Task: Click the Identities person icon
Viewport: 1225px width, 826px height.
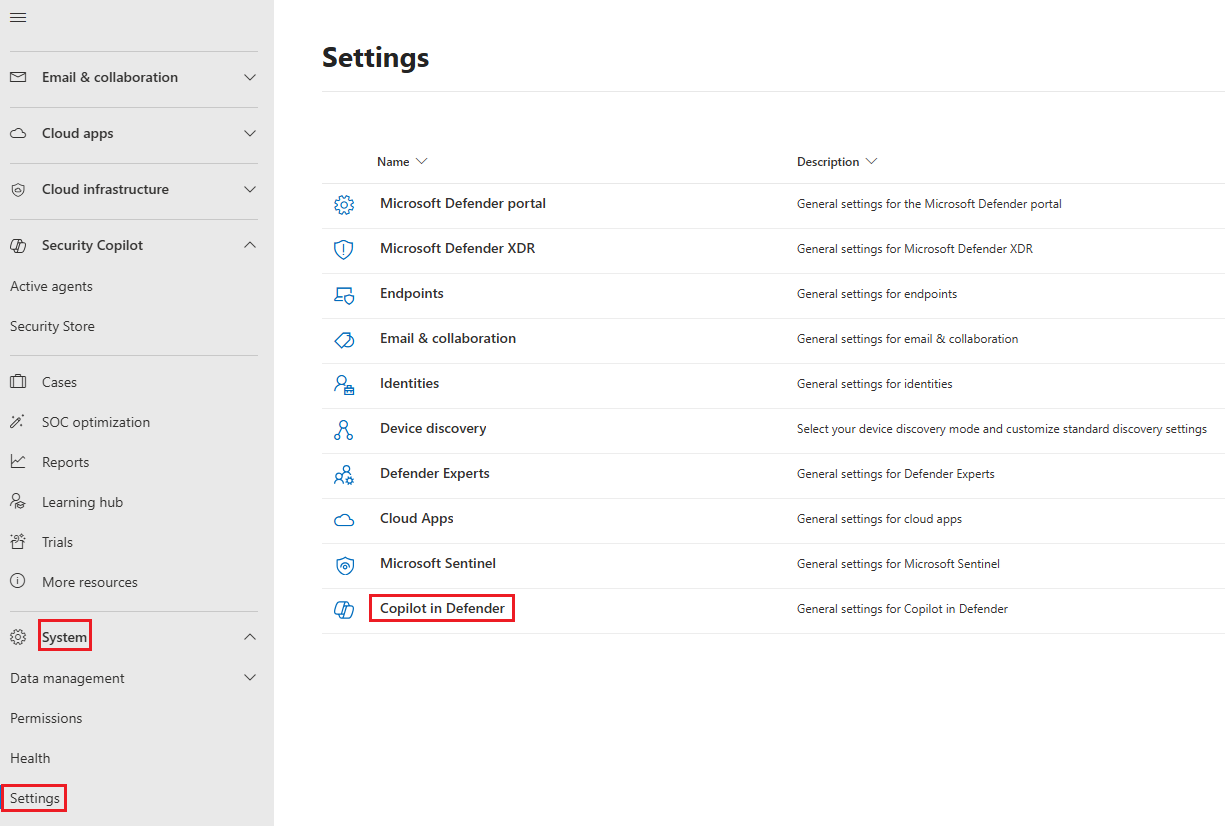Action: point(344,385)
